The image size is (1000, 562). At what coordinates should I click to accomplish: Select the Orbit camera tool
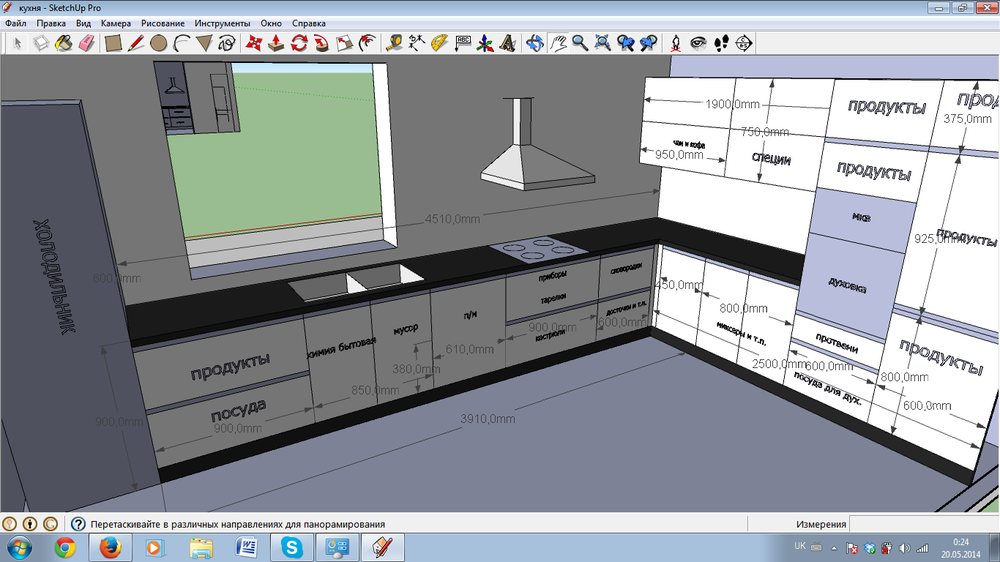[x=535, y=43]
